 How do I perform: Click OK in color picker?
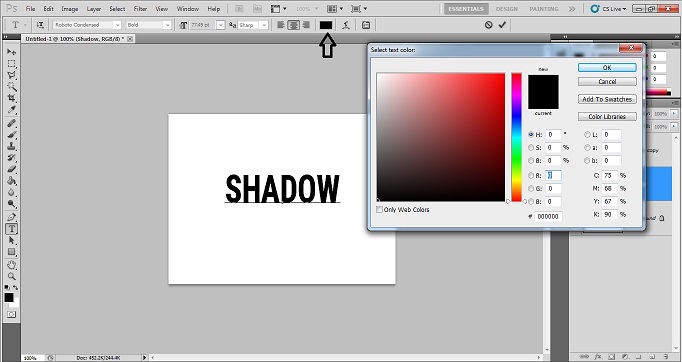tap(607, 67)
